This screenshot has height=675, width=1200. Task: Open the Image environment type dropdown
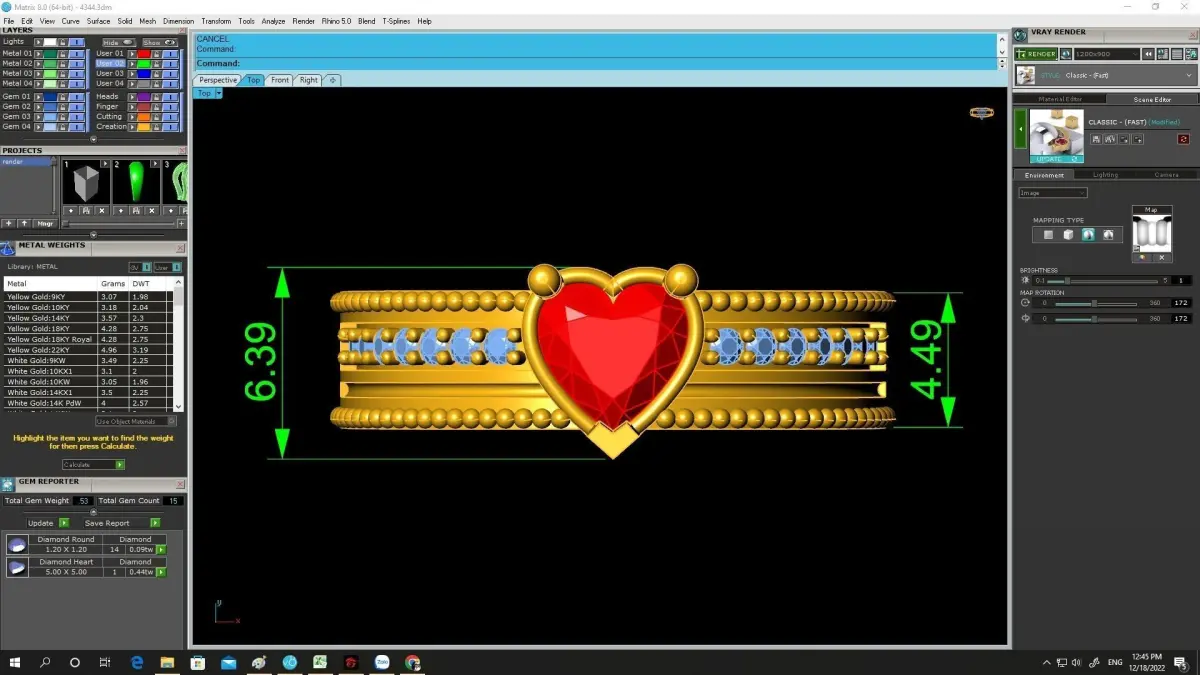(1052, 193)
